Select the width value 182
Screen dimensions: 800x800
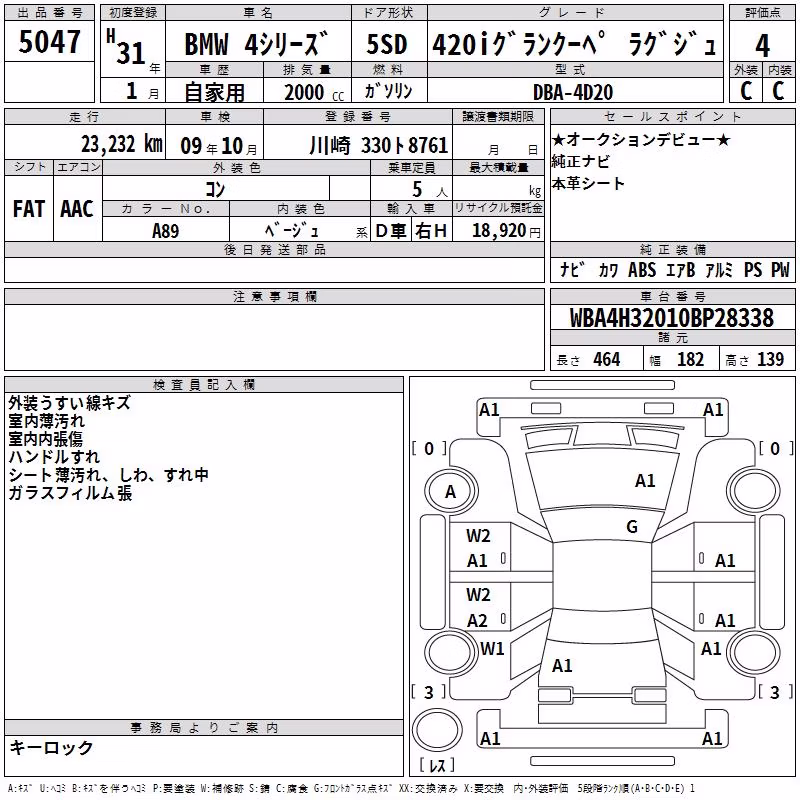pos(690,360)
